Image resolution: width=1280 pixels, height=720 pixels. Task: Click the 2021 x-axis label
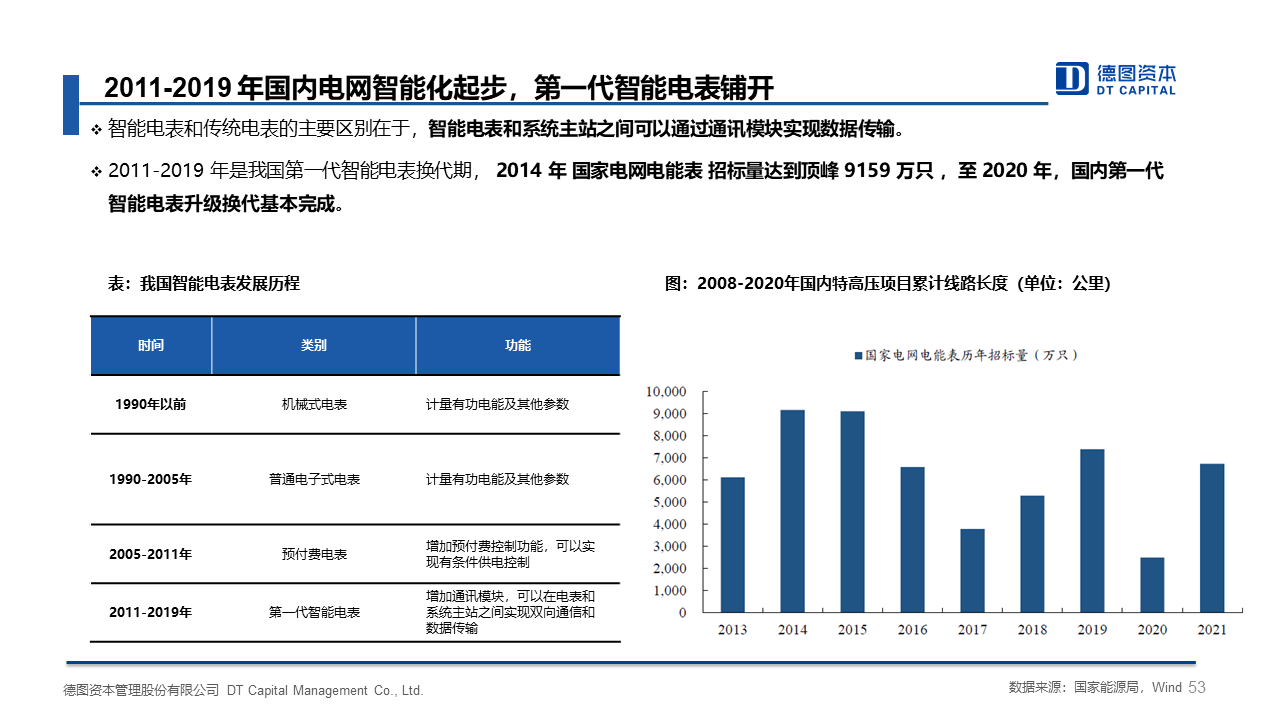pyautogui.click(x=1212, y=630)
